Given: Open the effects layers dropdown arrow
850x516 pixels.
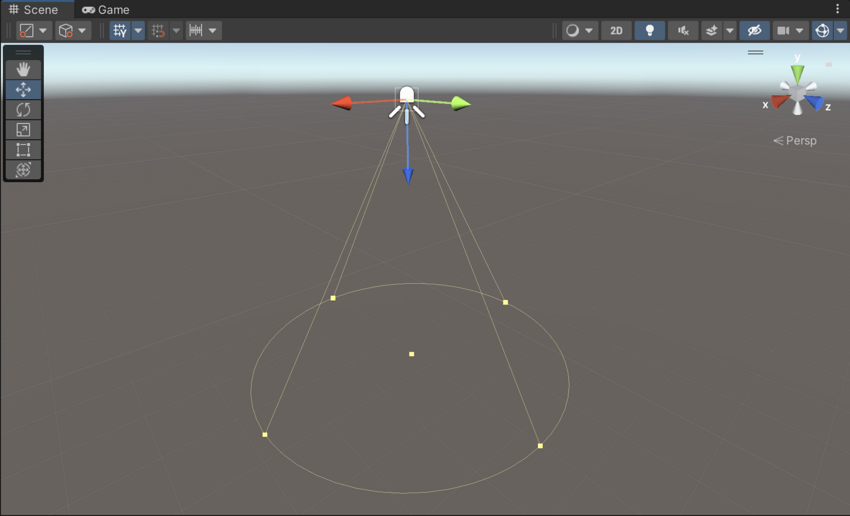Looking at the screenshot, I should click(730, 31).
